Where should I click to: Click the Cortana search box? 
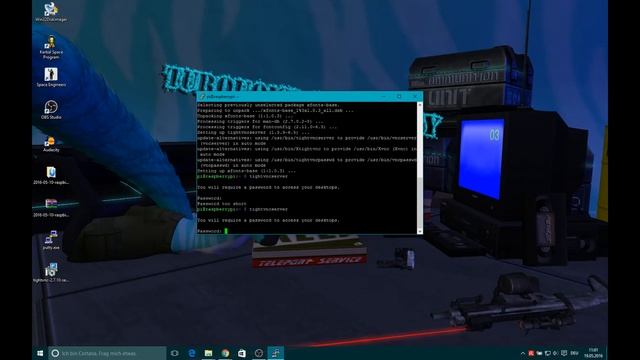click(x=107, y=353)
